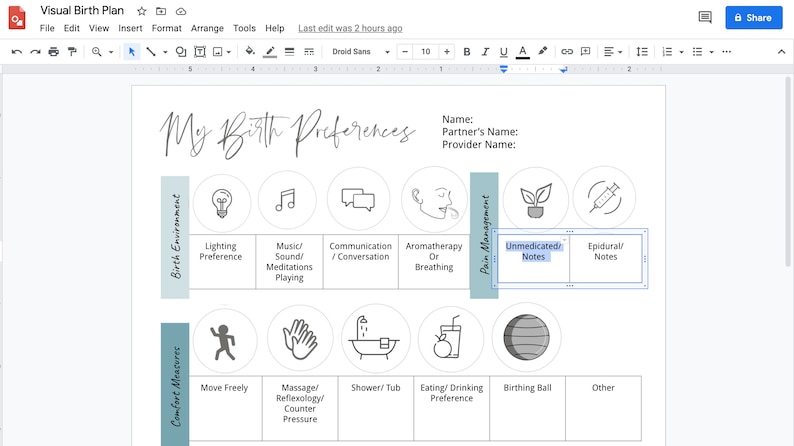Click the font size field showing 10
Viewport: 794px width, 446px height.
tap(426, 52)
